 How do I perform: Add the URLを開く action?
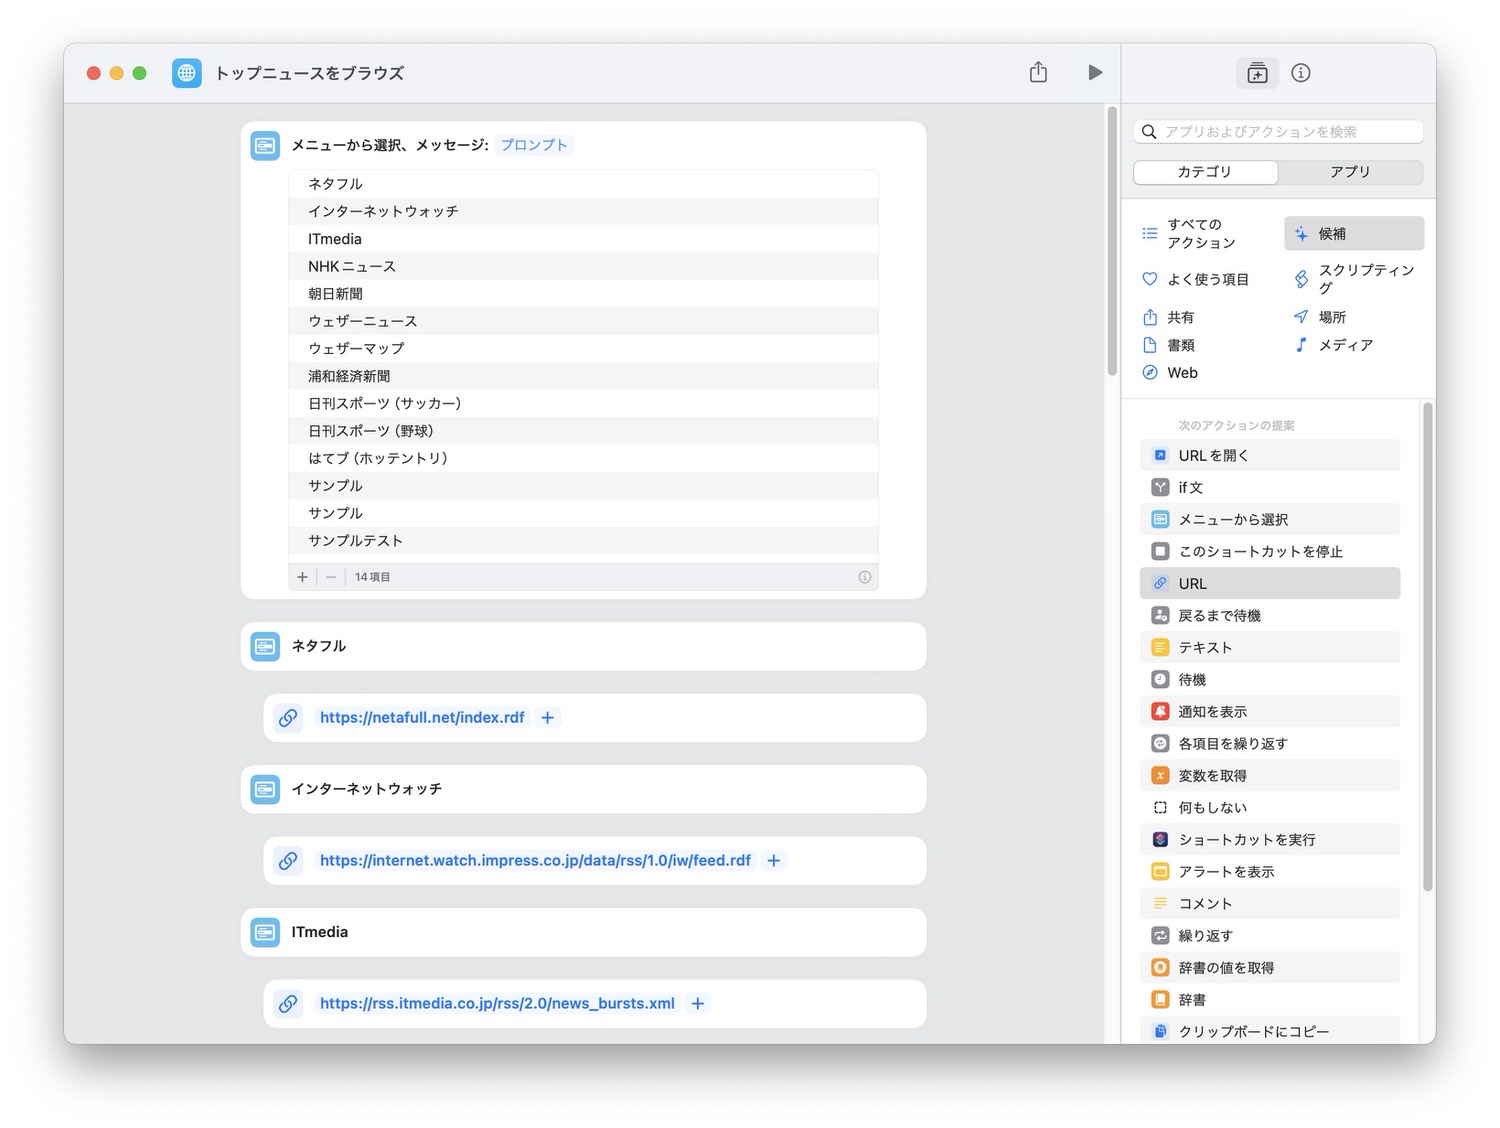pyautogui.click(x=1270, y=455)
